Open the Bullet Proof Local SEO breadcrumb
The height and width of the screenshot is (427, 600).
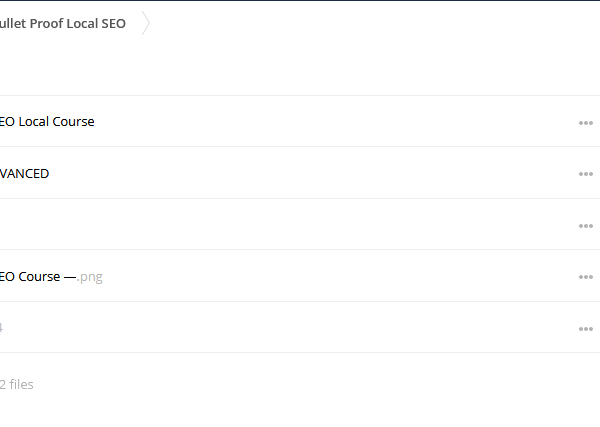pyautogui.click(x=63, y=23)
